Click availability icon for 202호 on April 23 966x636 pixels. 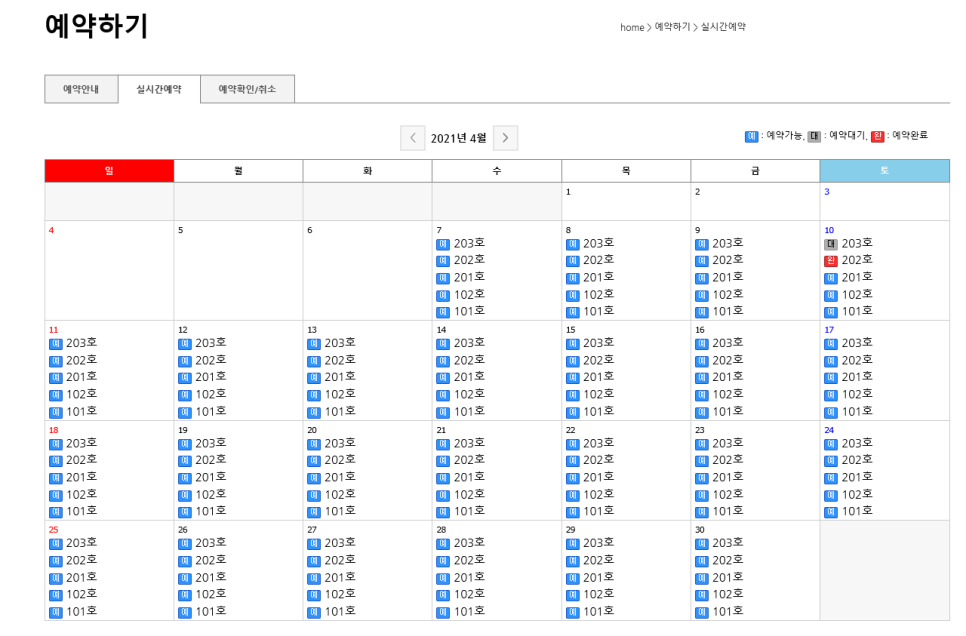click(x=702, y=460)
